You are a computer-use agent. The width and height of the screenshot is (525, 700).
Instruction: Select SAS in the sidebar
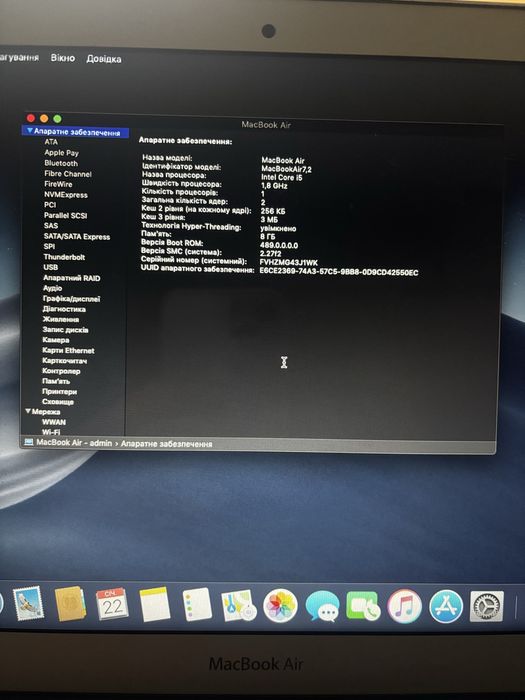[51, 226]
